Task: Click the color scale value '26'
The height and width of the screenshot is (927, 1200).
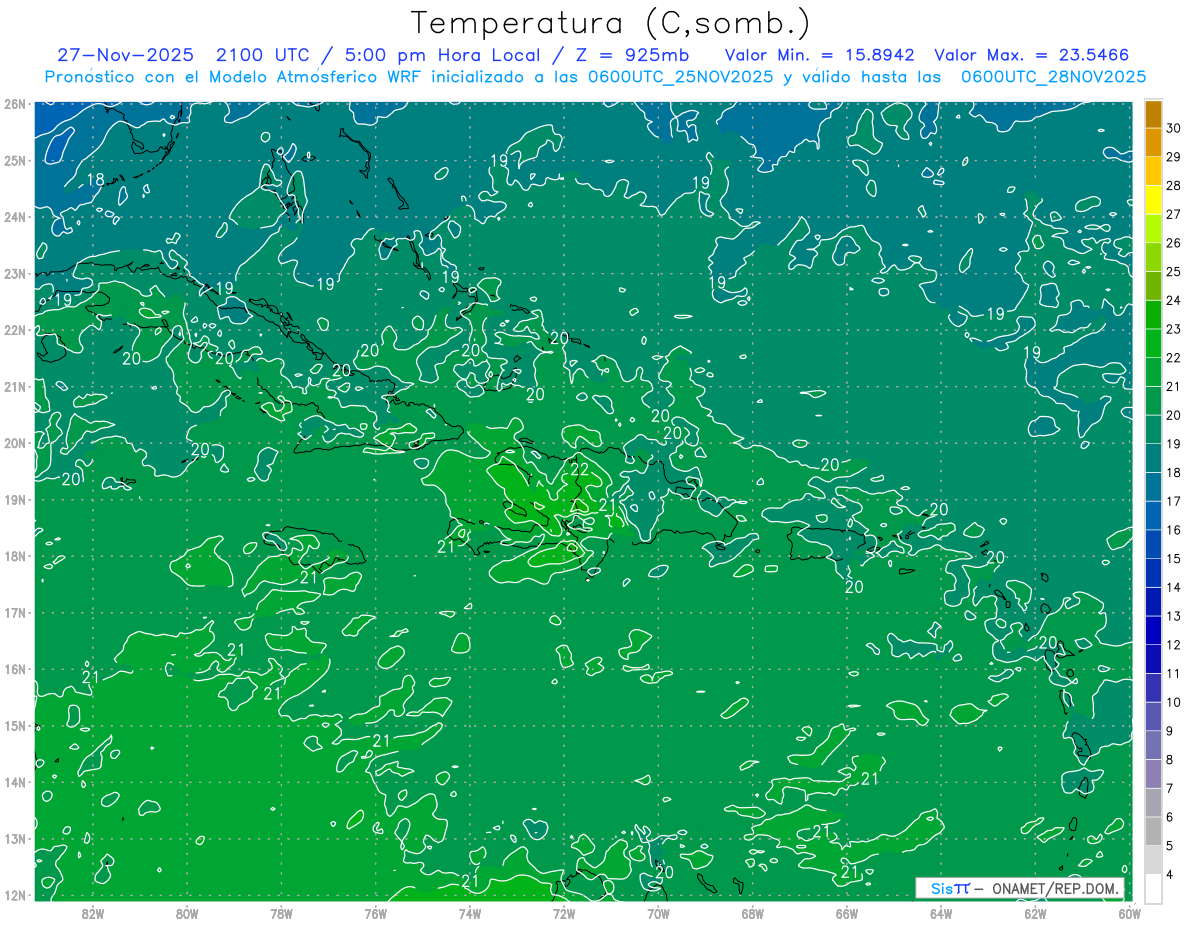Action: (1174, 243)
